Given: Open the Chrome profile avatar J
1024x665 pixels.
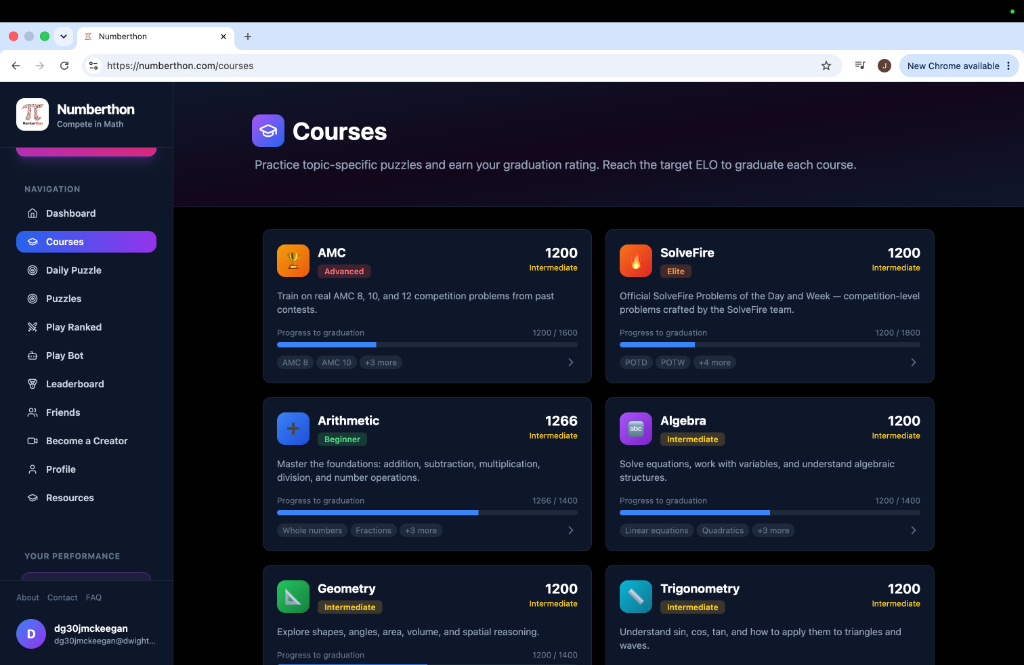Looking at the screenshot, I should pos(884,65).
